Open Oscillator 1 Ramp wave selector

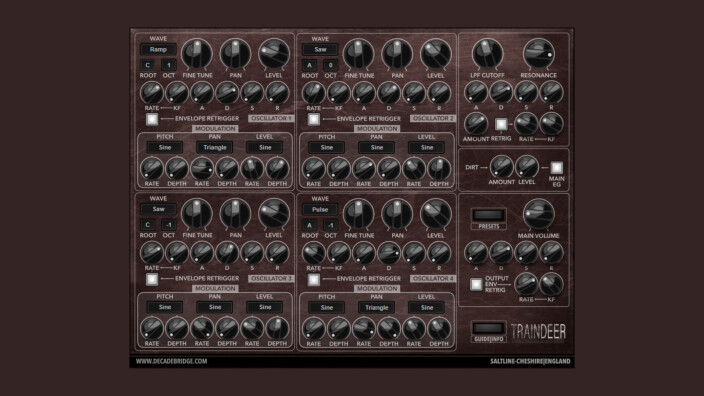click(158, 49)
